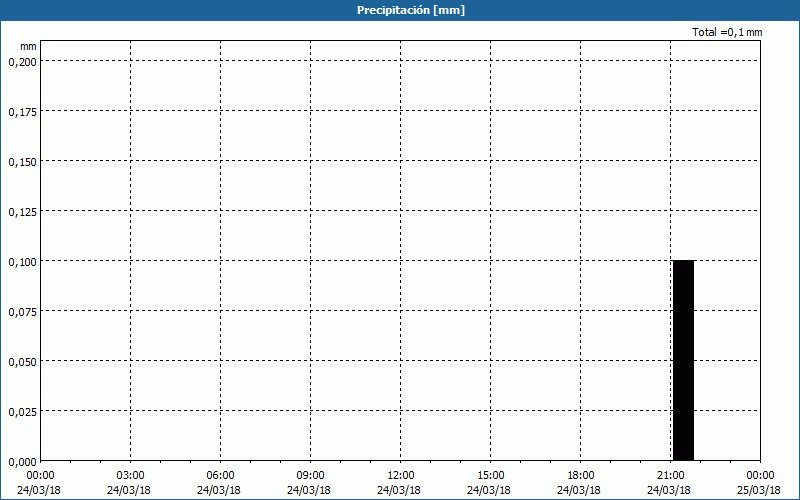
Task: Click the 0,050 y-axis value
Action: click(22, 361)
